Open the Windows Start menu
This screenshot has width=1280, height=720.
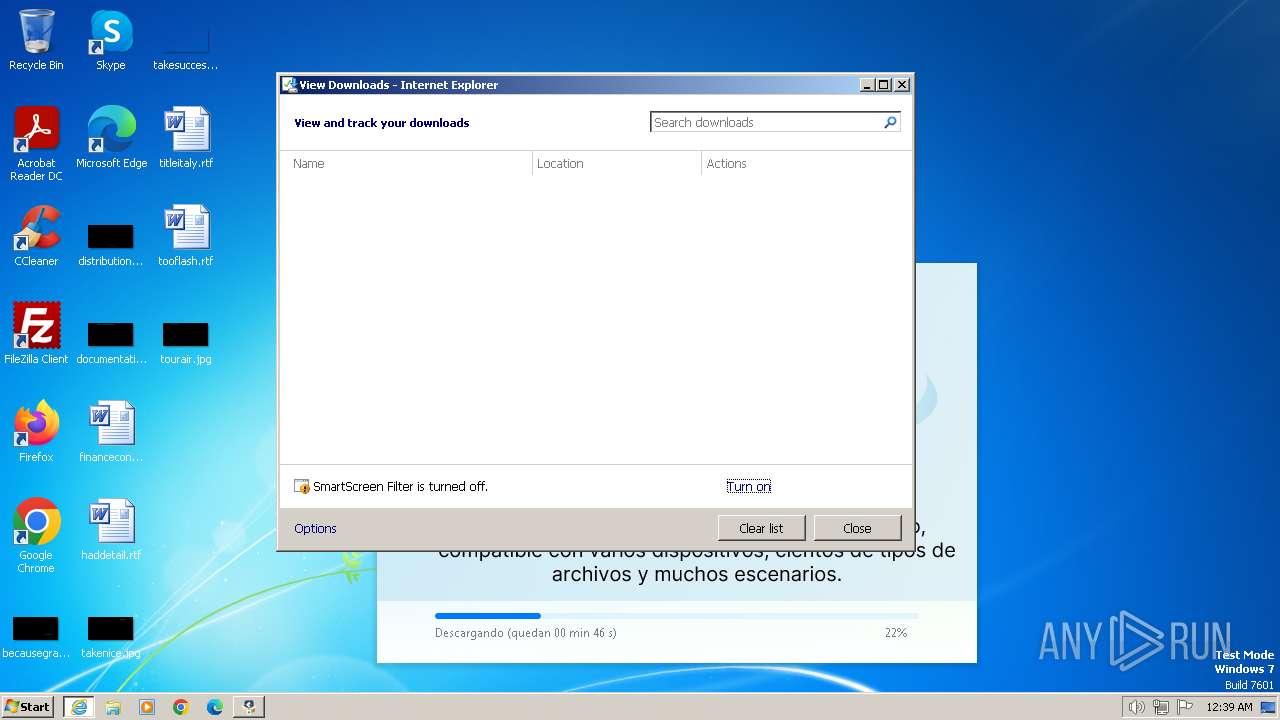click(x=28, y=707)
